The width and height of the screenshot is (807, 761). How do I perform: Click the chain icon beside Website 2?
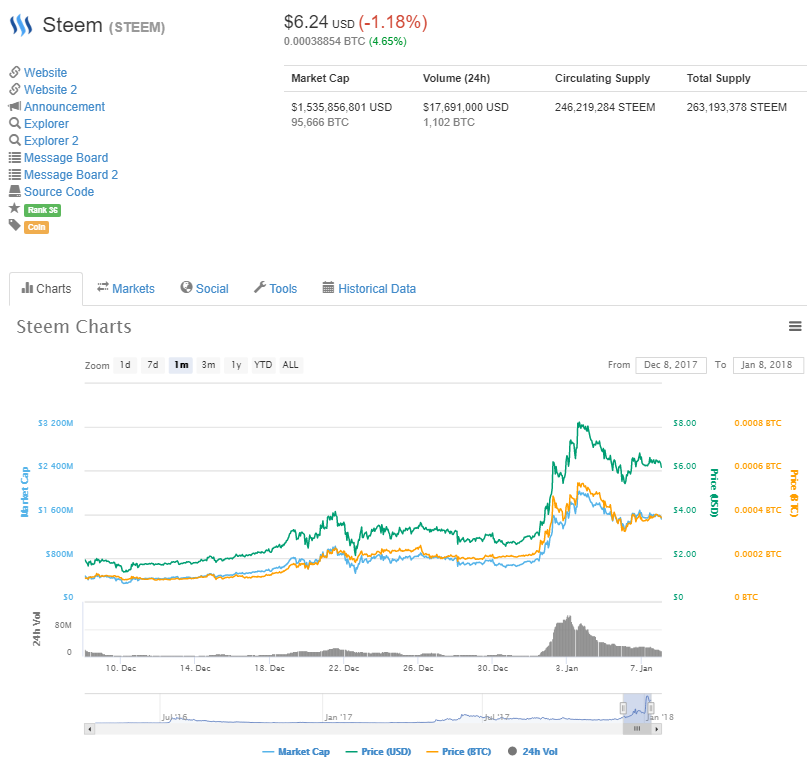pos(15,89)
